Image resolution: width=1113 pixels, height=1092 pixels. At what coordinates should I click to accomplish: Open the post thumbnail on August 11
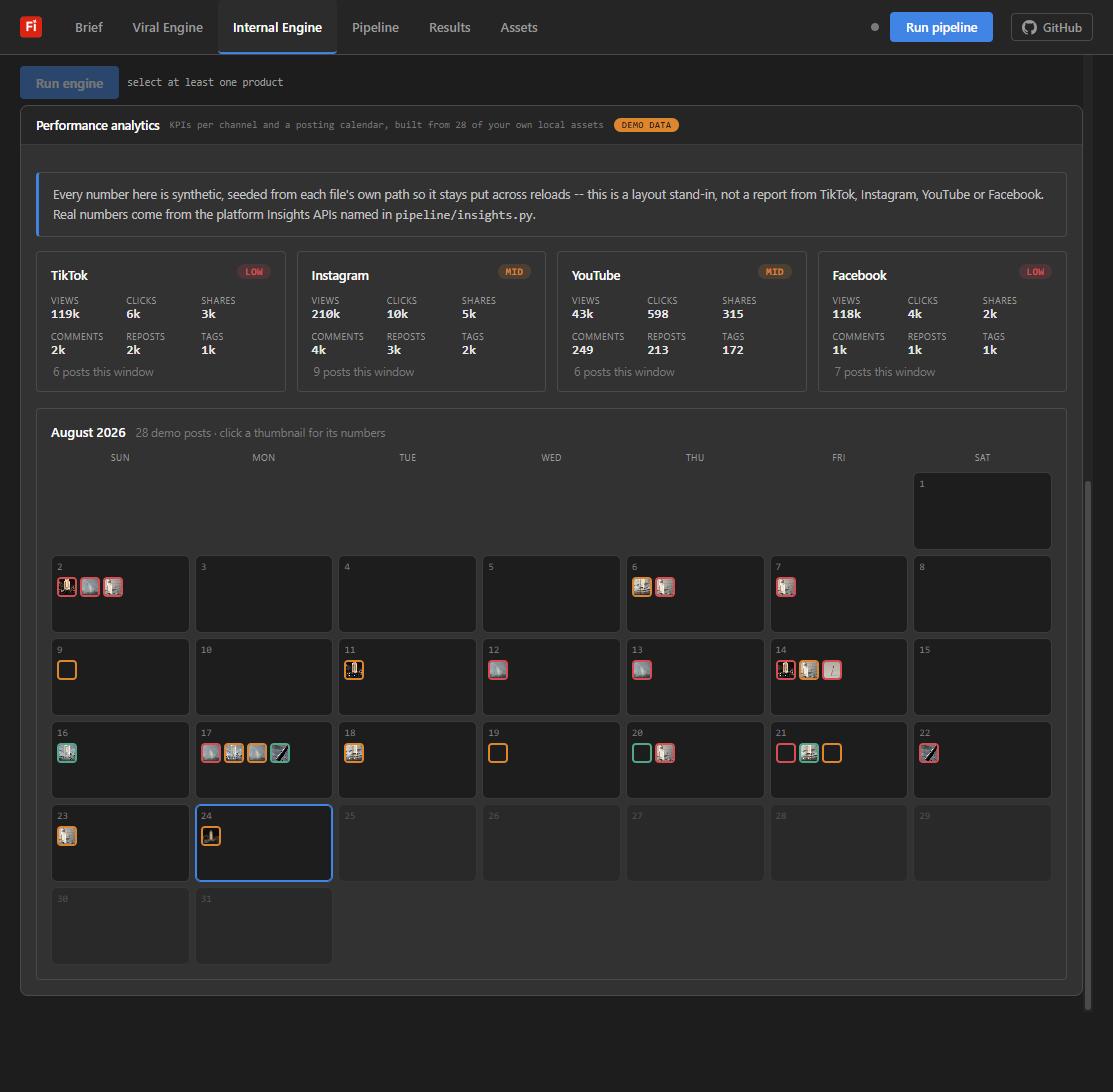(x=354, y=670)
